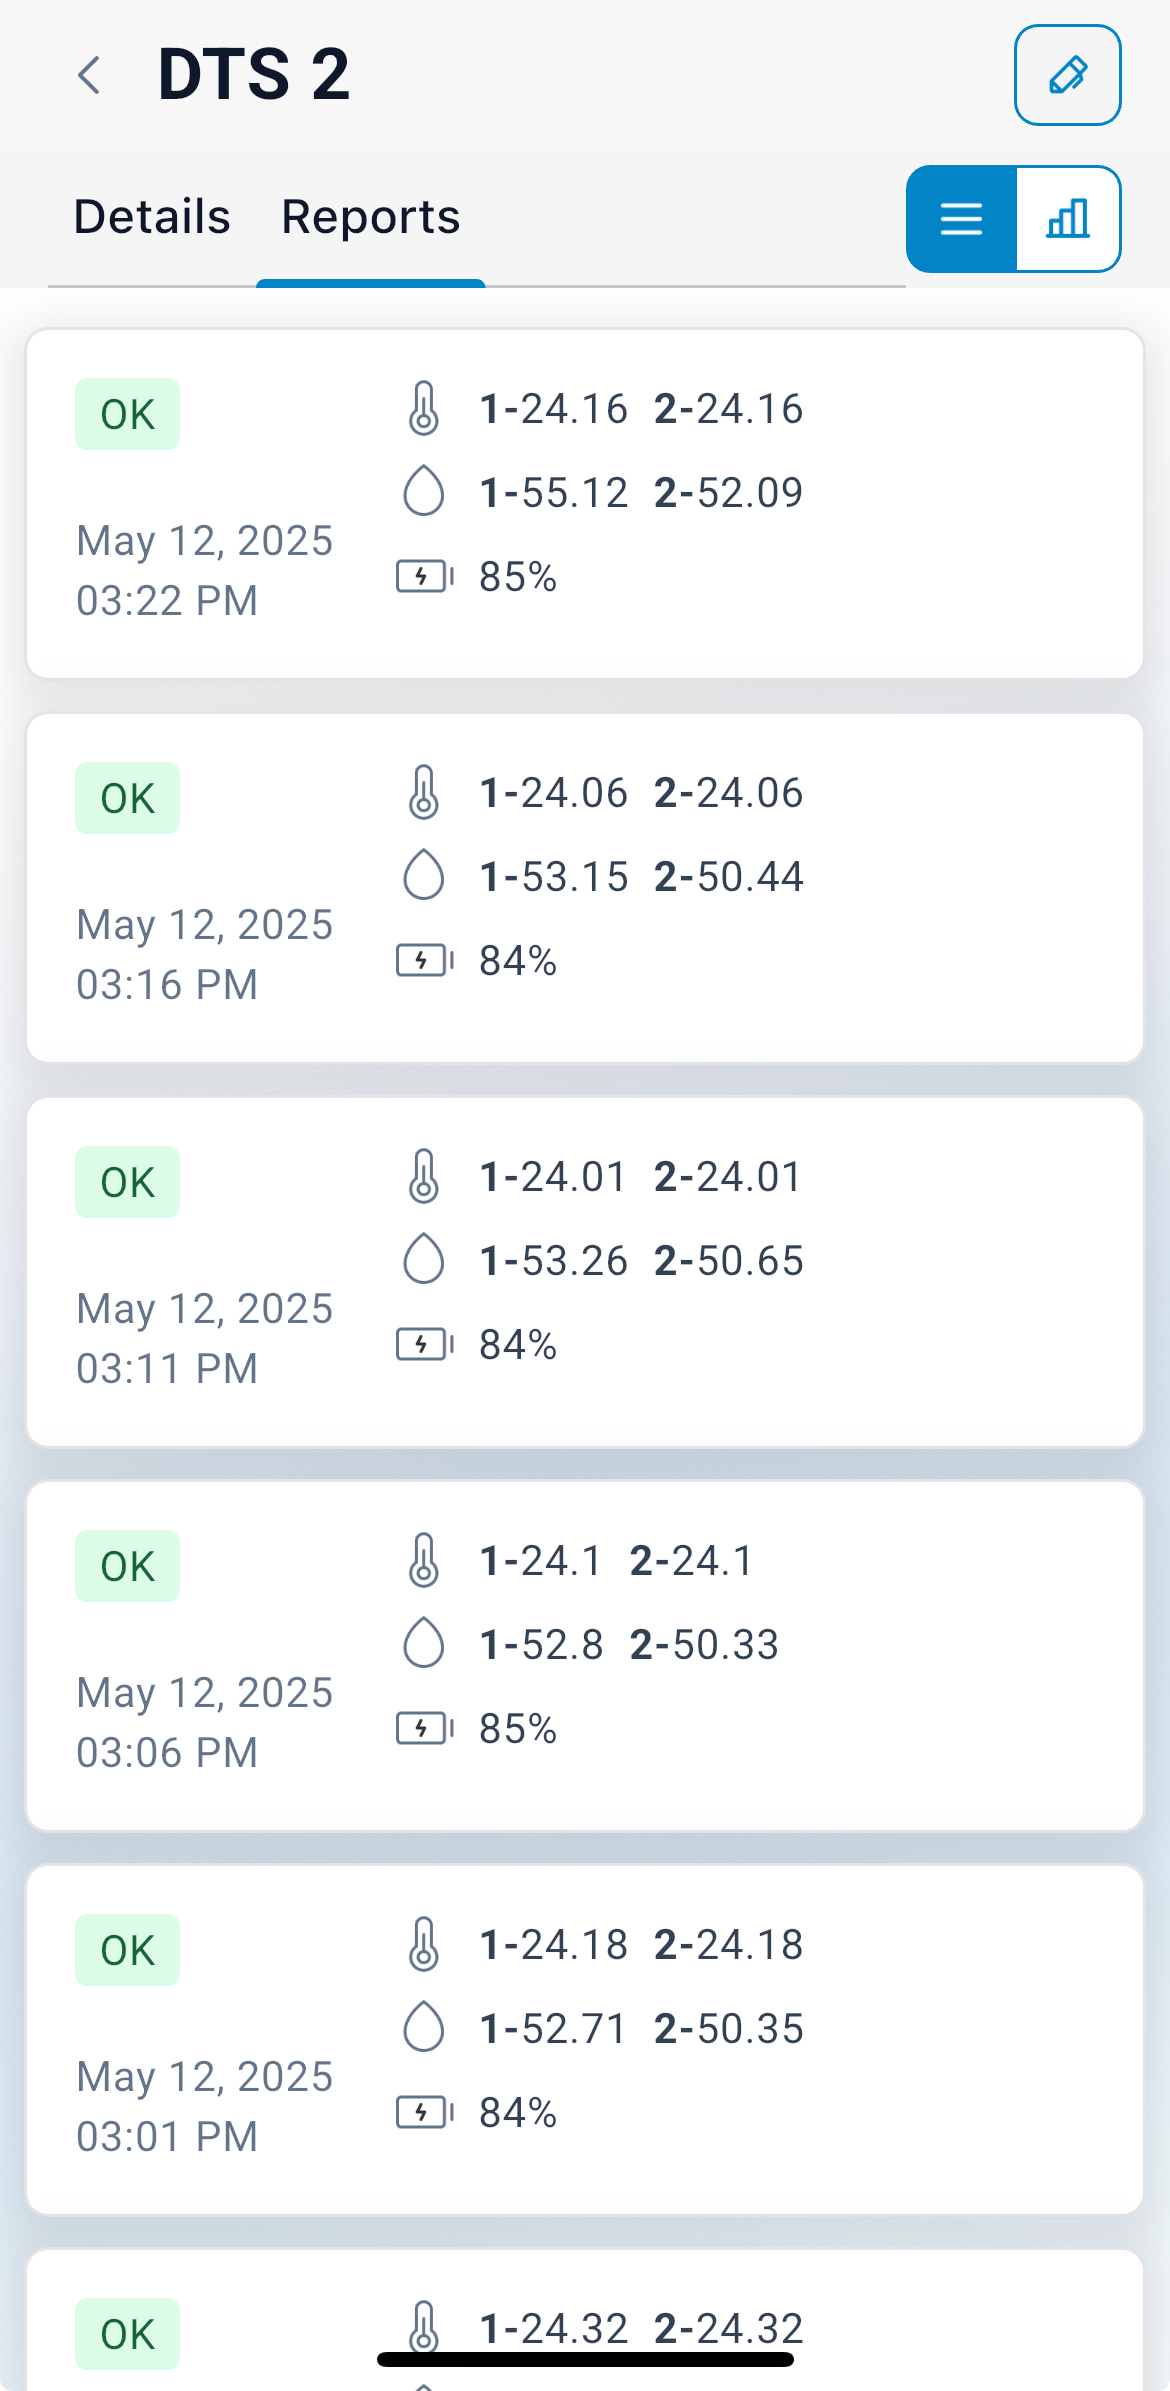Open the Details tab

(x=152, y=217)
